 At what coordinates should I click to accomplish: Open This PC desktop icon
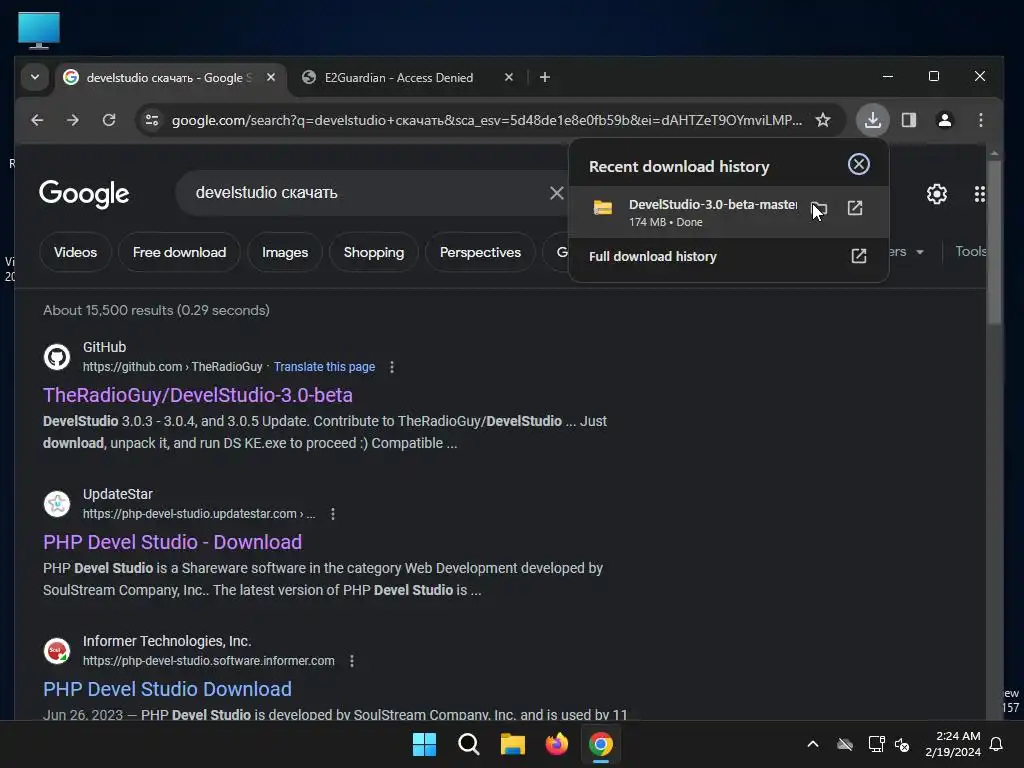click(39, 29)
